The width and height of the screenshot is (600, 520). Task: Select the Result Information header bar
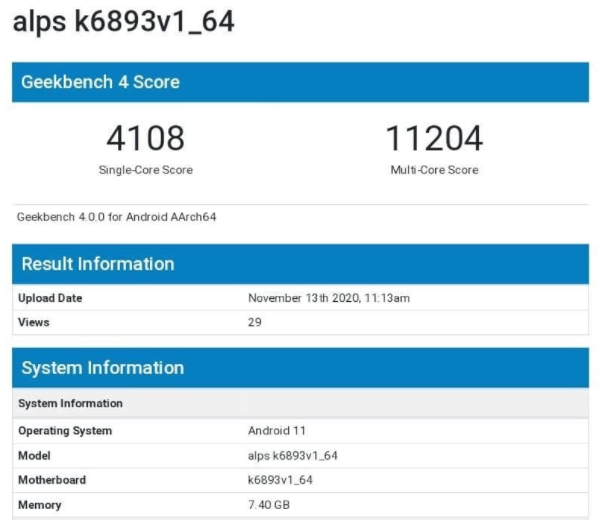click(300, 264)
